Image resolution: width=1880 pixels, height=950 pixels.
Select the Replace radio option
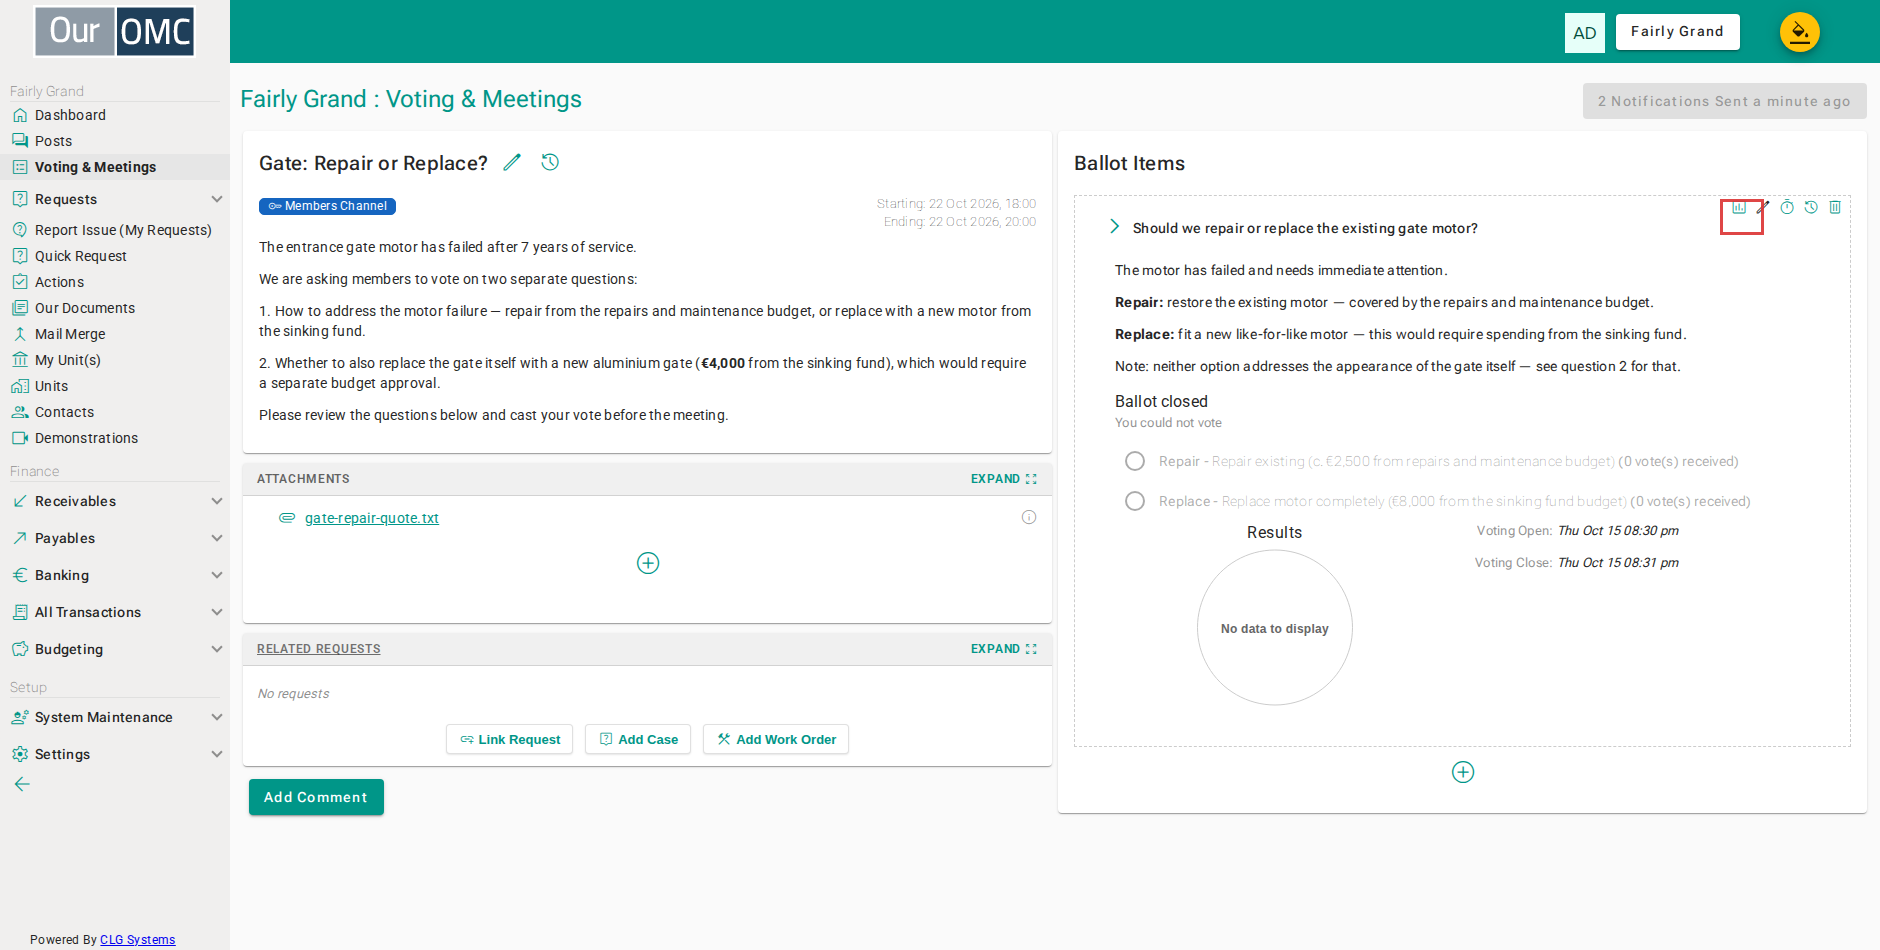pyautogui.click(x=1135, y=501)
